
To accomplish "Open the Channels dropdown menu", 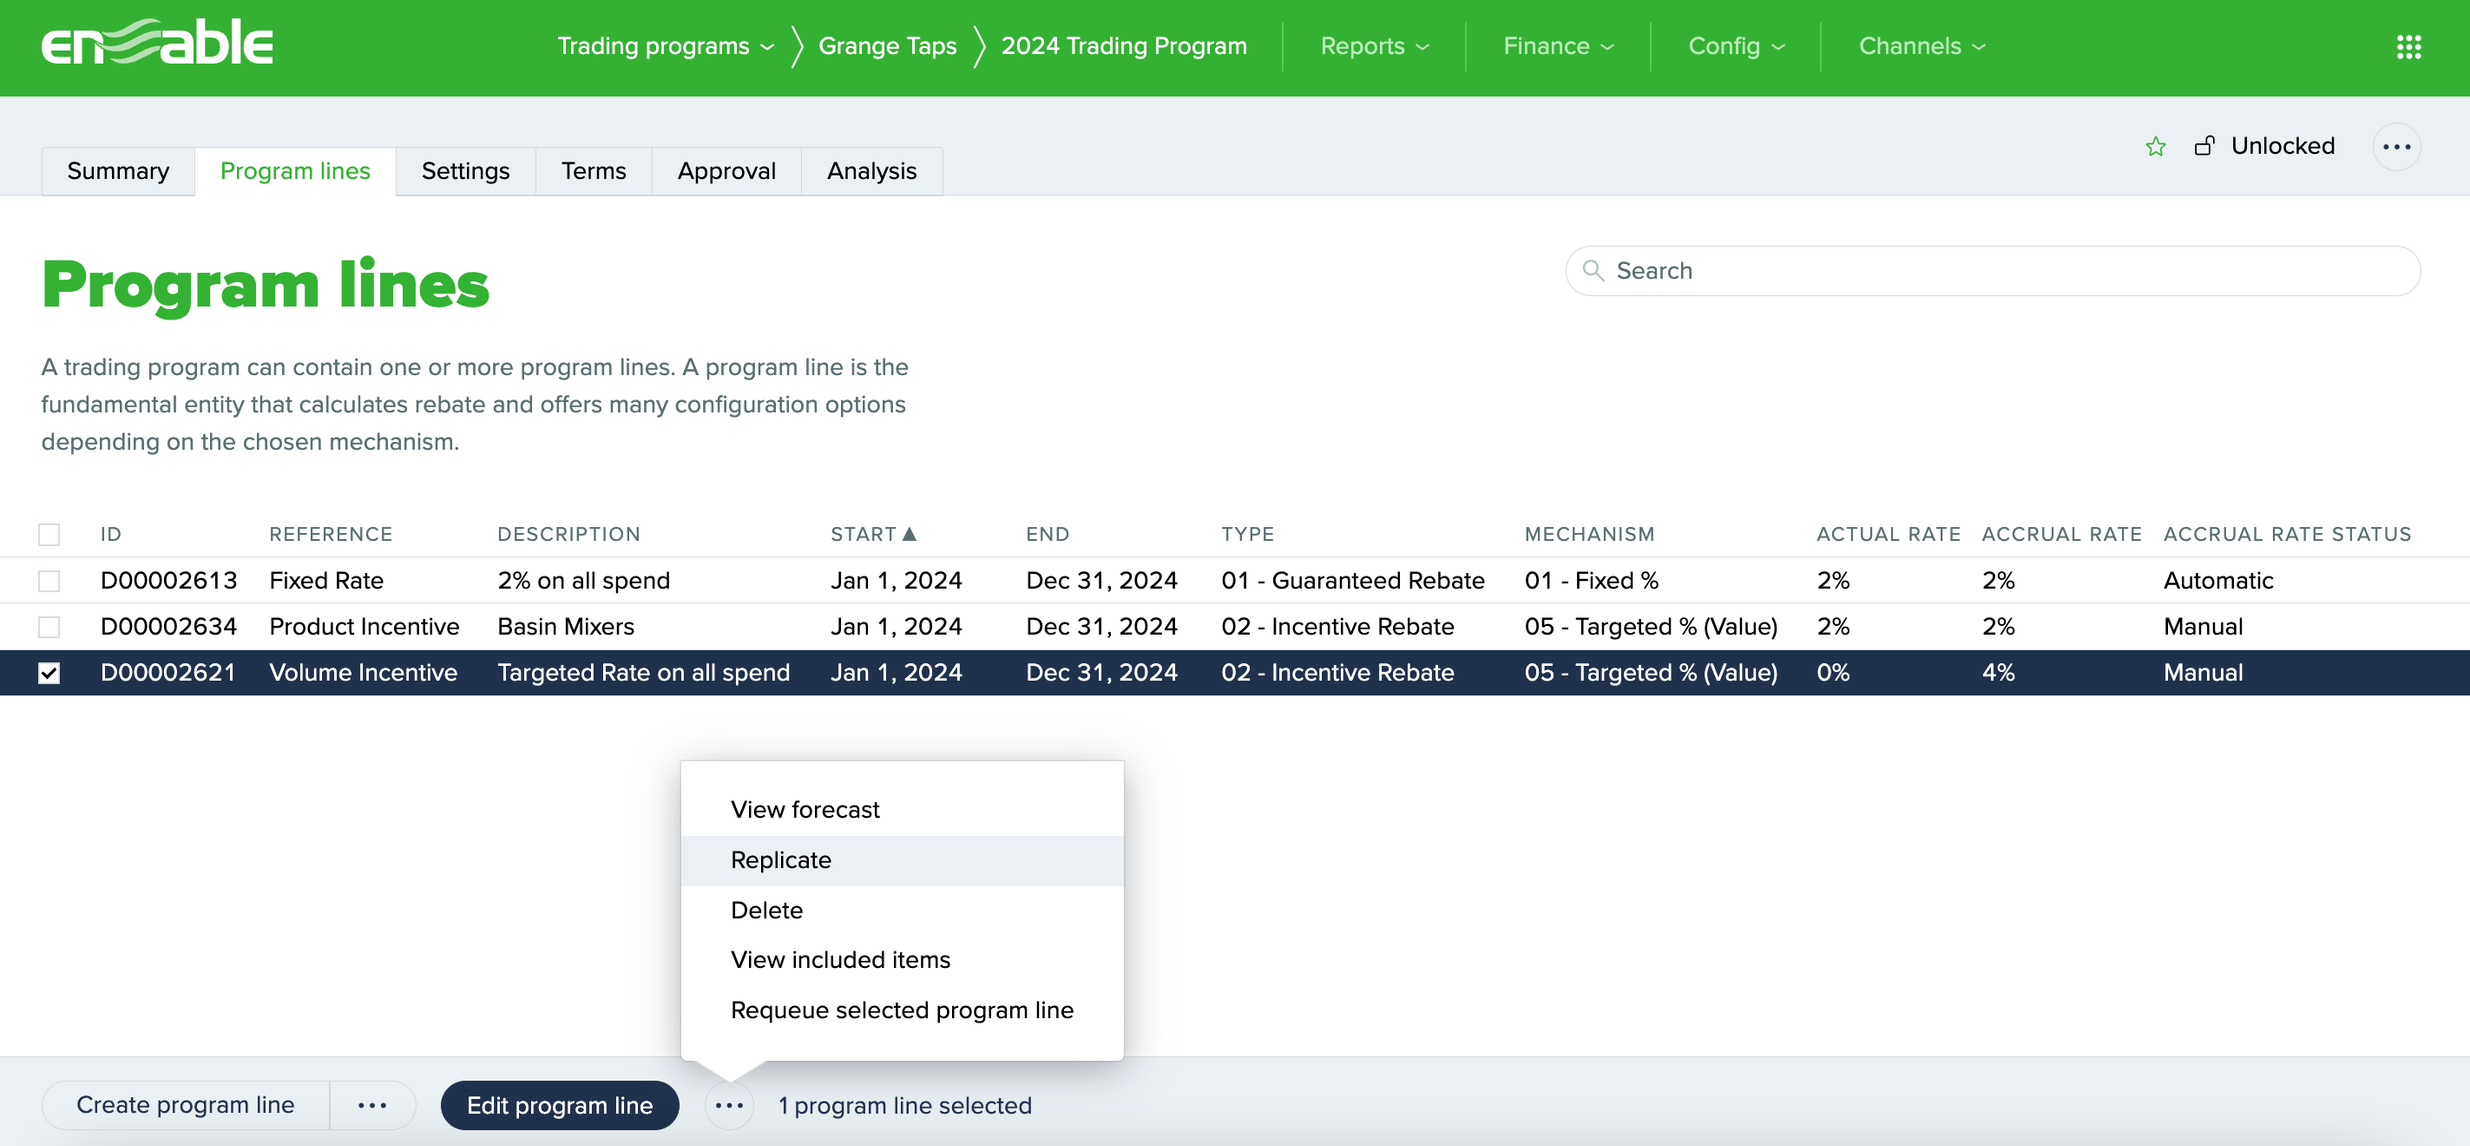I will [1921, 46].
